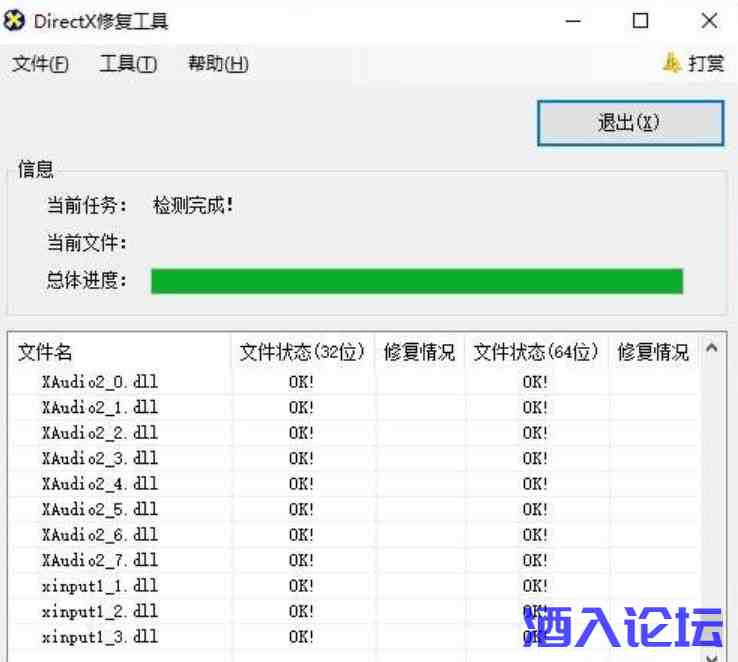Select the xinput1_3.dll row
Image resolution: width=738 pixels, height=662 pixels.
coord(353,636)
